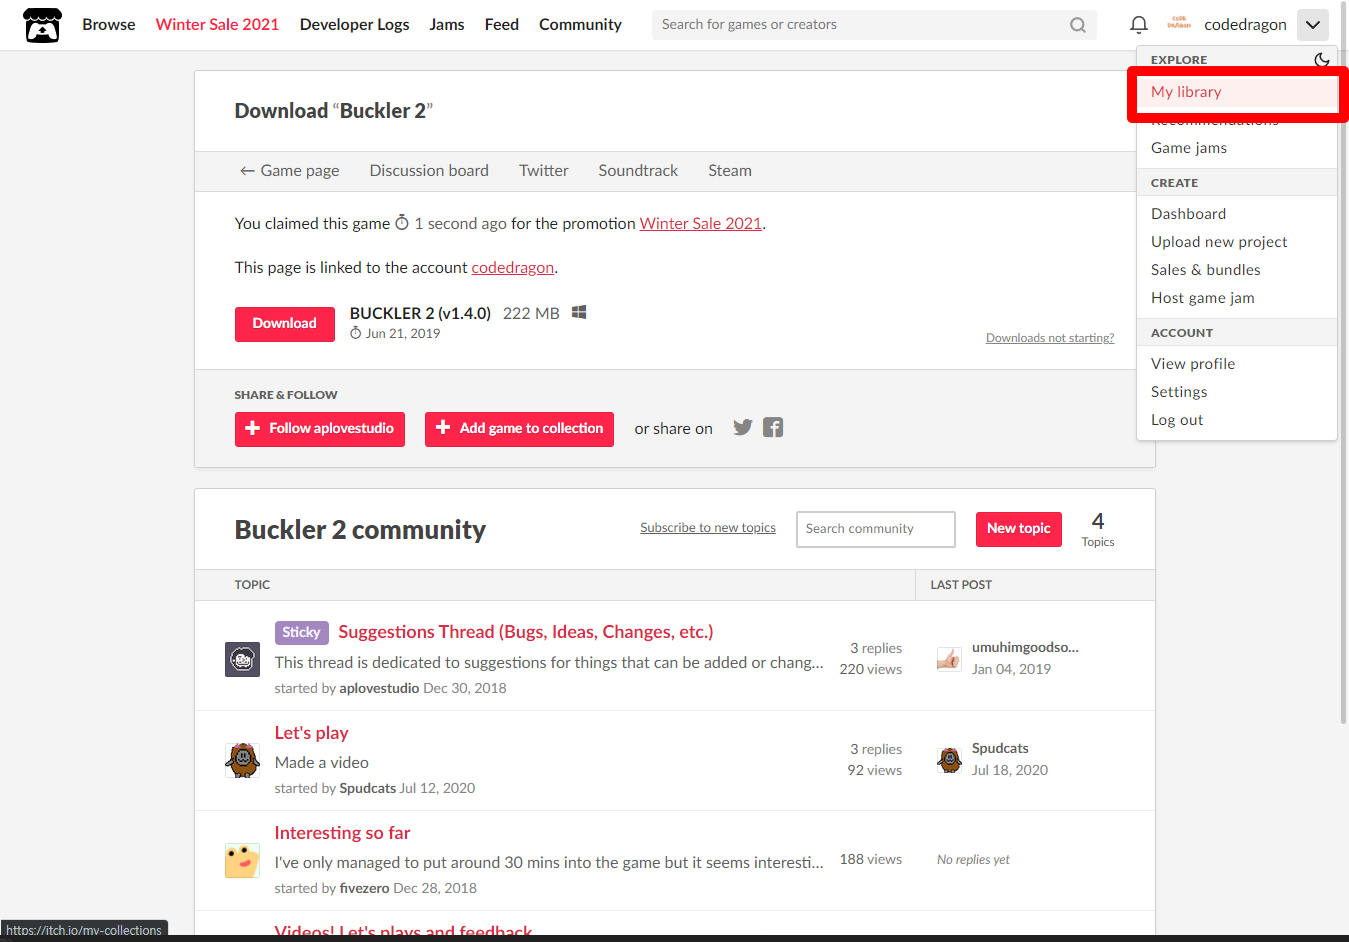Click Jul 18, 2020 last post date
1349x942 pixels.
click(x=1010, y=770)
